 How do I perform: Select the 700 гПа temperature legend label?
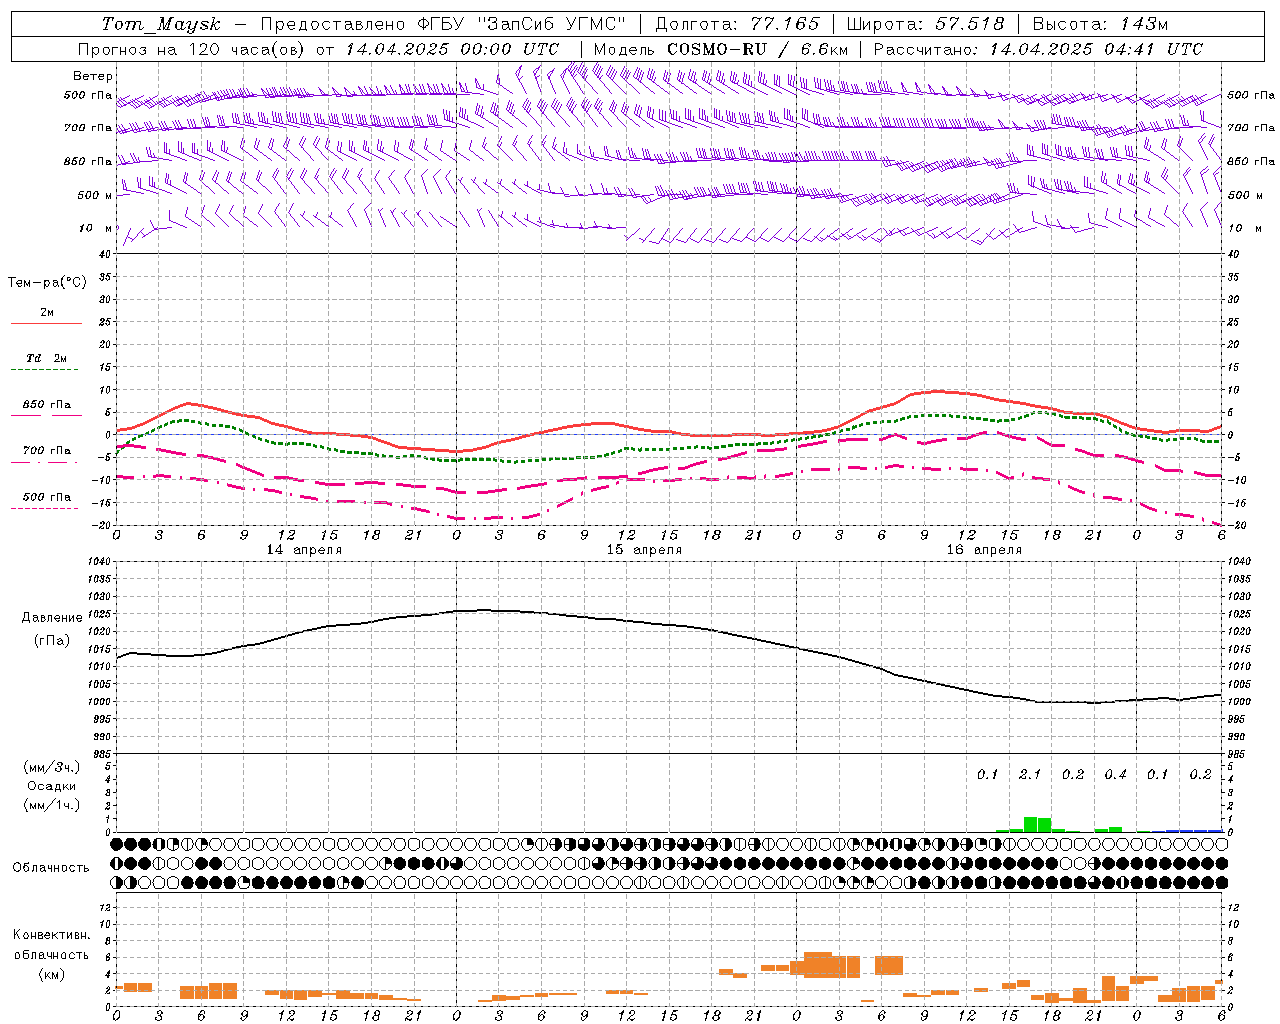click(x=47, y=451)
